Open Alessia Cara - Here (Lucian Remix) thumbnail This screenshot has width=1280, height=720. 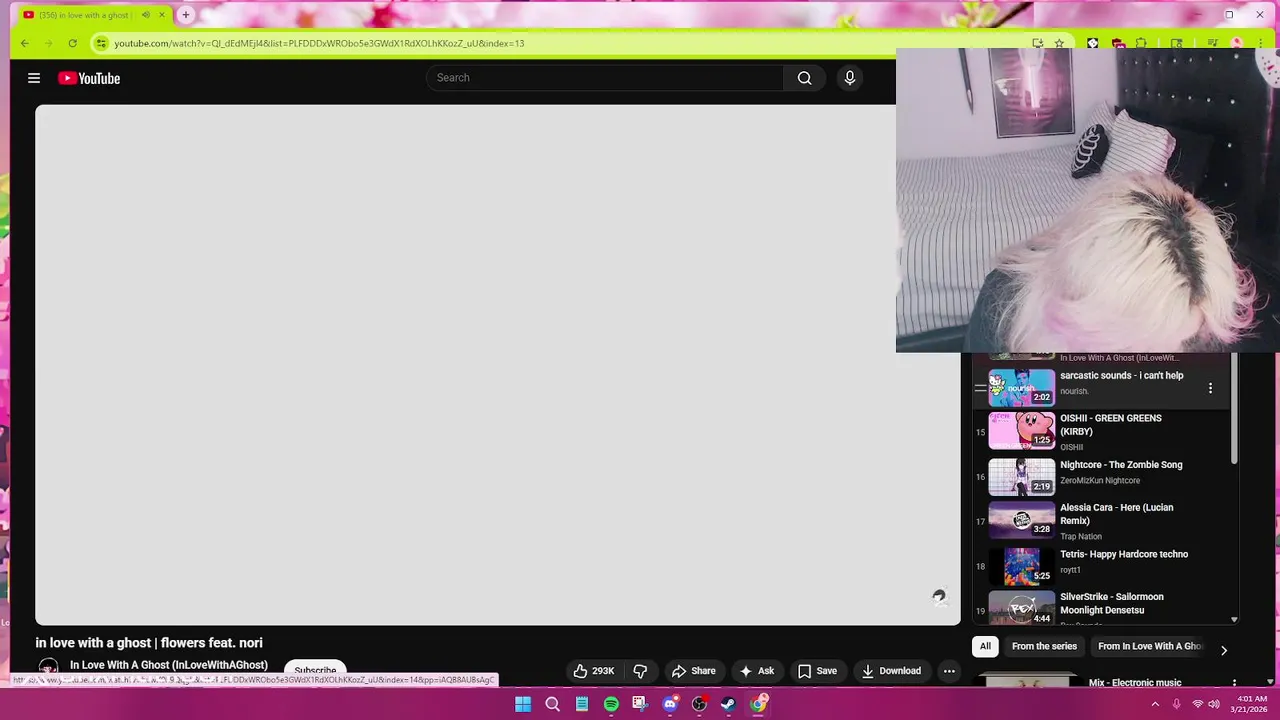tap(1022, 520)
